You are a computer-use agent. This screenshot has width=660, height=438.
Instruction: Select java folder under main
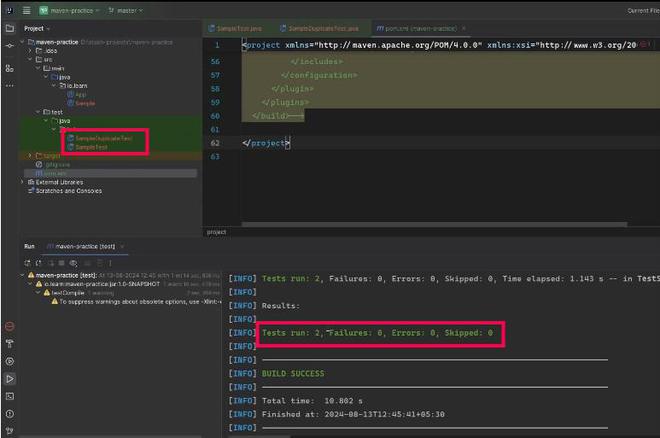[x=61, y=77]
